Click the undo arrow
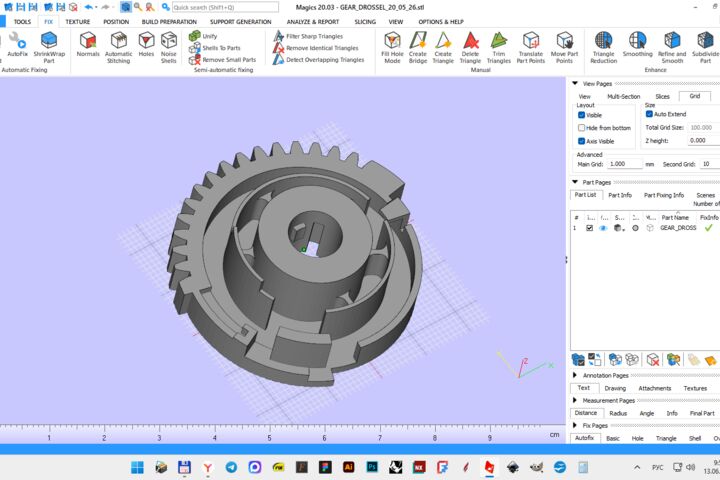The width and height of the screenshot is (720, 480). coord(88,7)
